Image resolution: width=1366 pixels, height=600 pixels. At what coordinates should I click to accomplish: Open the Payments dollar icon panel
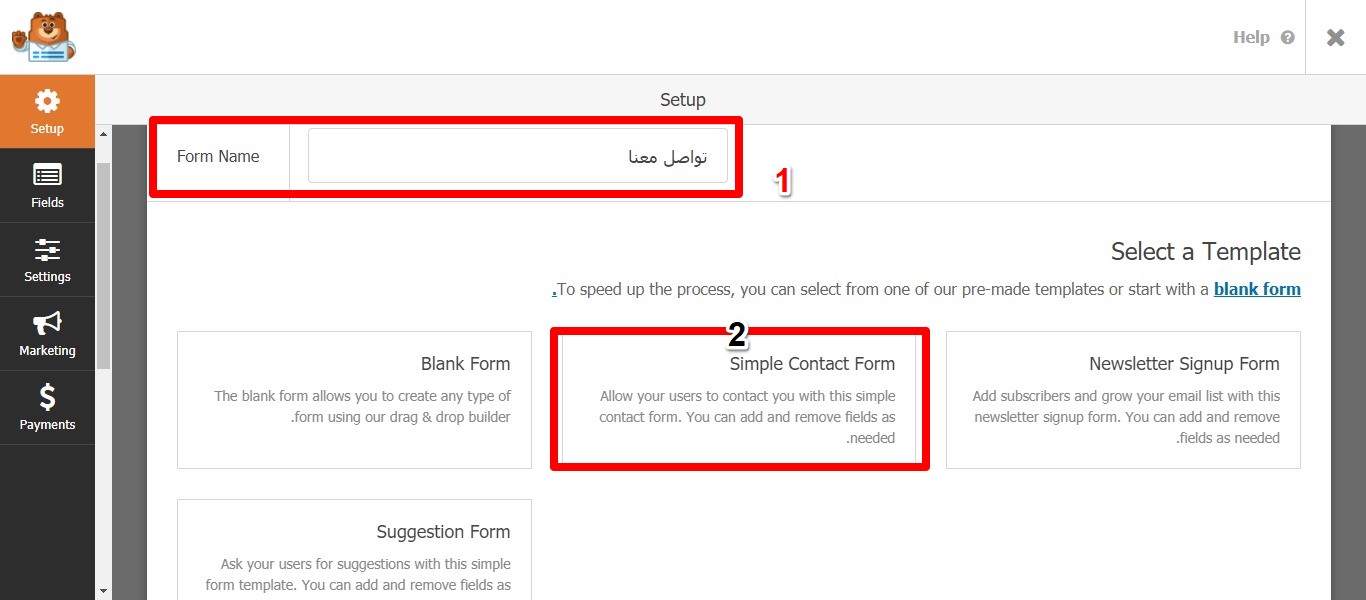pyautogui.click(x=47, y=397)
